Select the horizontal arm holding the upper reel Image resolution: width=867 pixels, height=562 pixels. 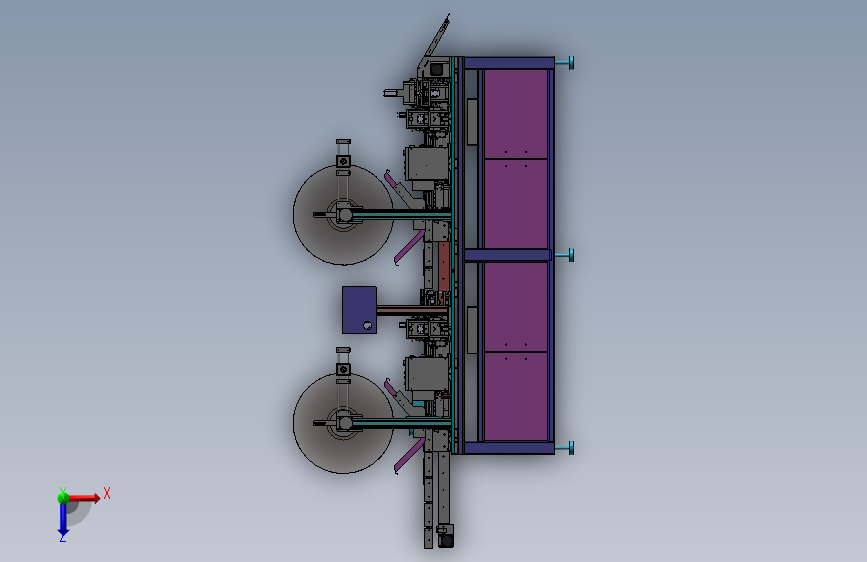pyautogui.click(x=401, y=215)
